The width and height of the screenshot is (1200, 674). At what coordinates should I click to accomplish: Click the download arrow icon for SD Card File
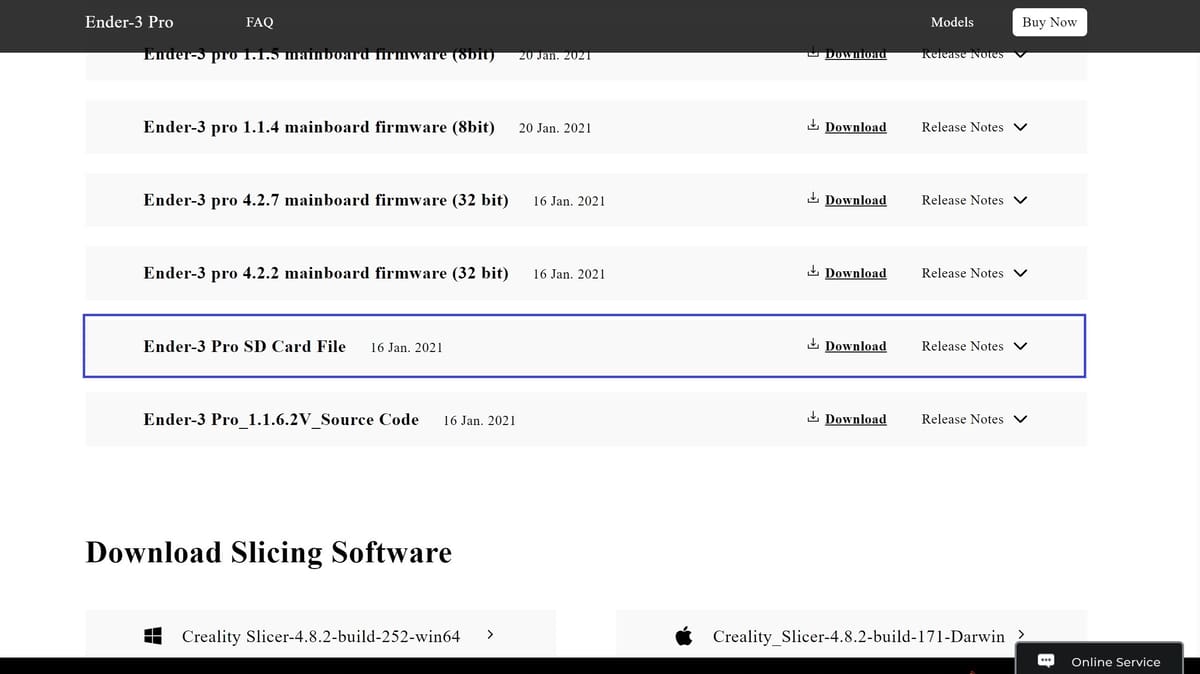(x=813, y=345)
